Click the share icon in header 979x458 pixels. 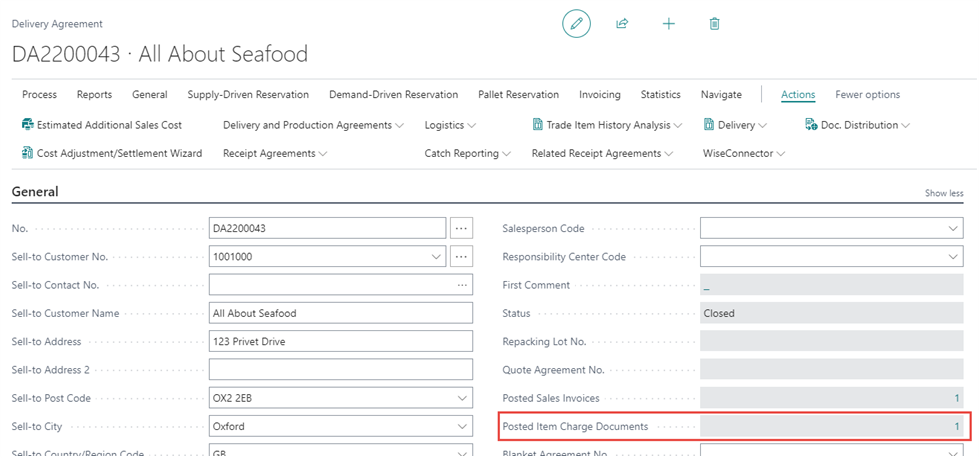tap(622, 24)
